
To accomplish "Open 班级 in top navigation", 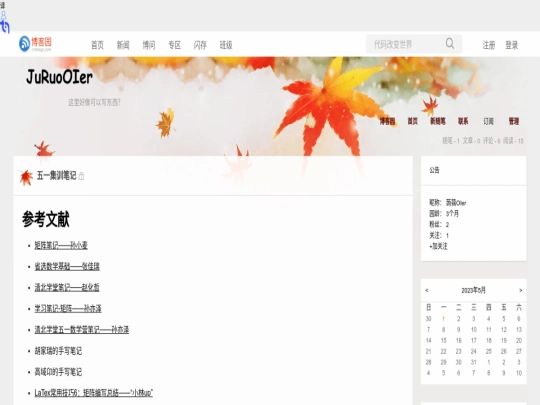I will 226,45.
